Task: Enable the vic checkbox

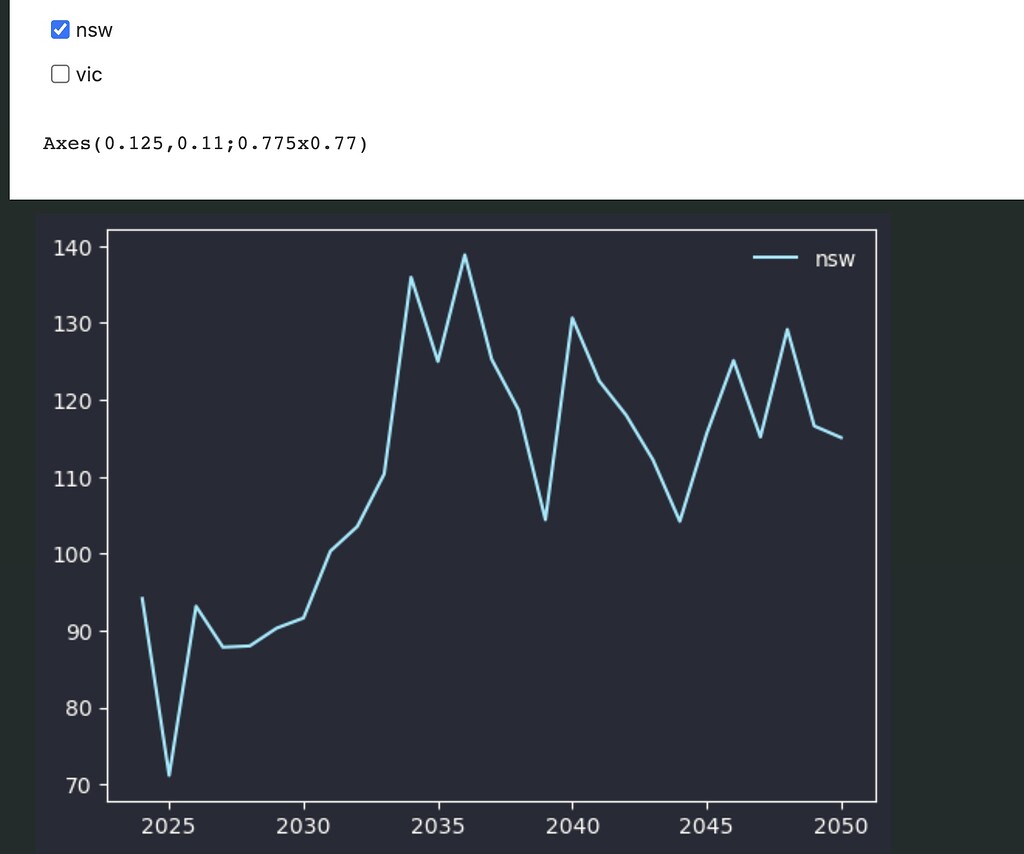Action: click(60, 74)
